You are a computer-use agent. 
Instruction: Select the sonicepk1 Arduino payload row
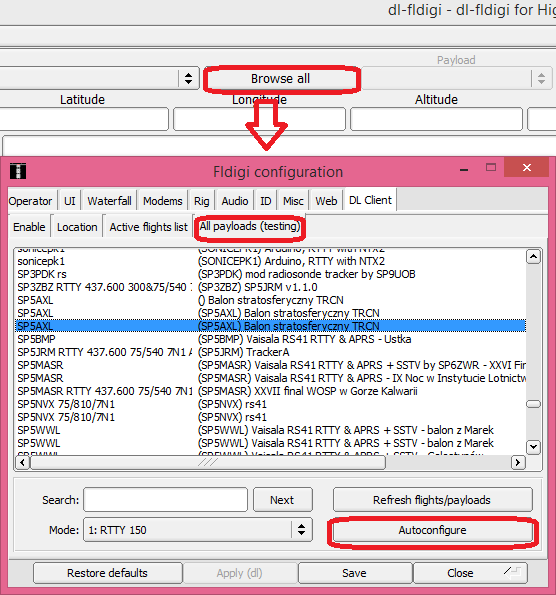(x=270, y=261)
